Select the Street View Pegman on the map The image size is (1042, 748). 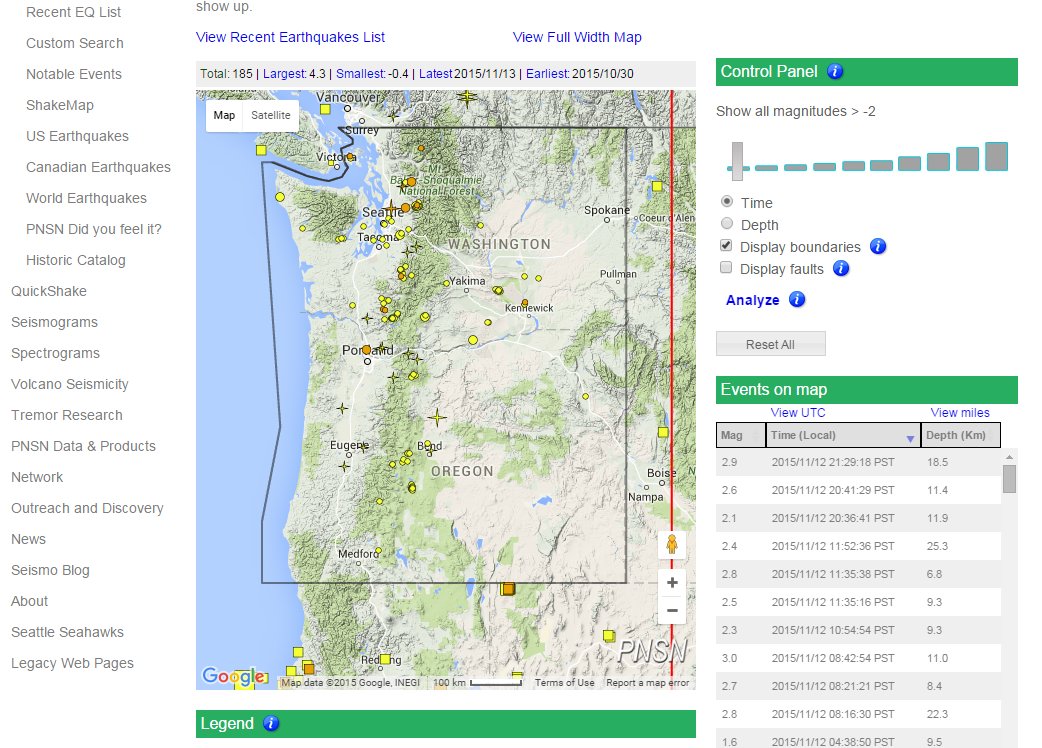pyautogui.click(x=672, y=544)
